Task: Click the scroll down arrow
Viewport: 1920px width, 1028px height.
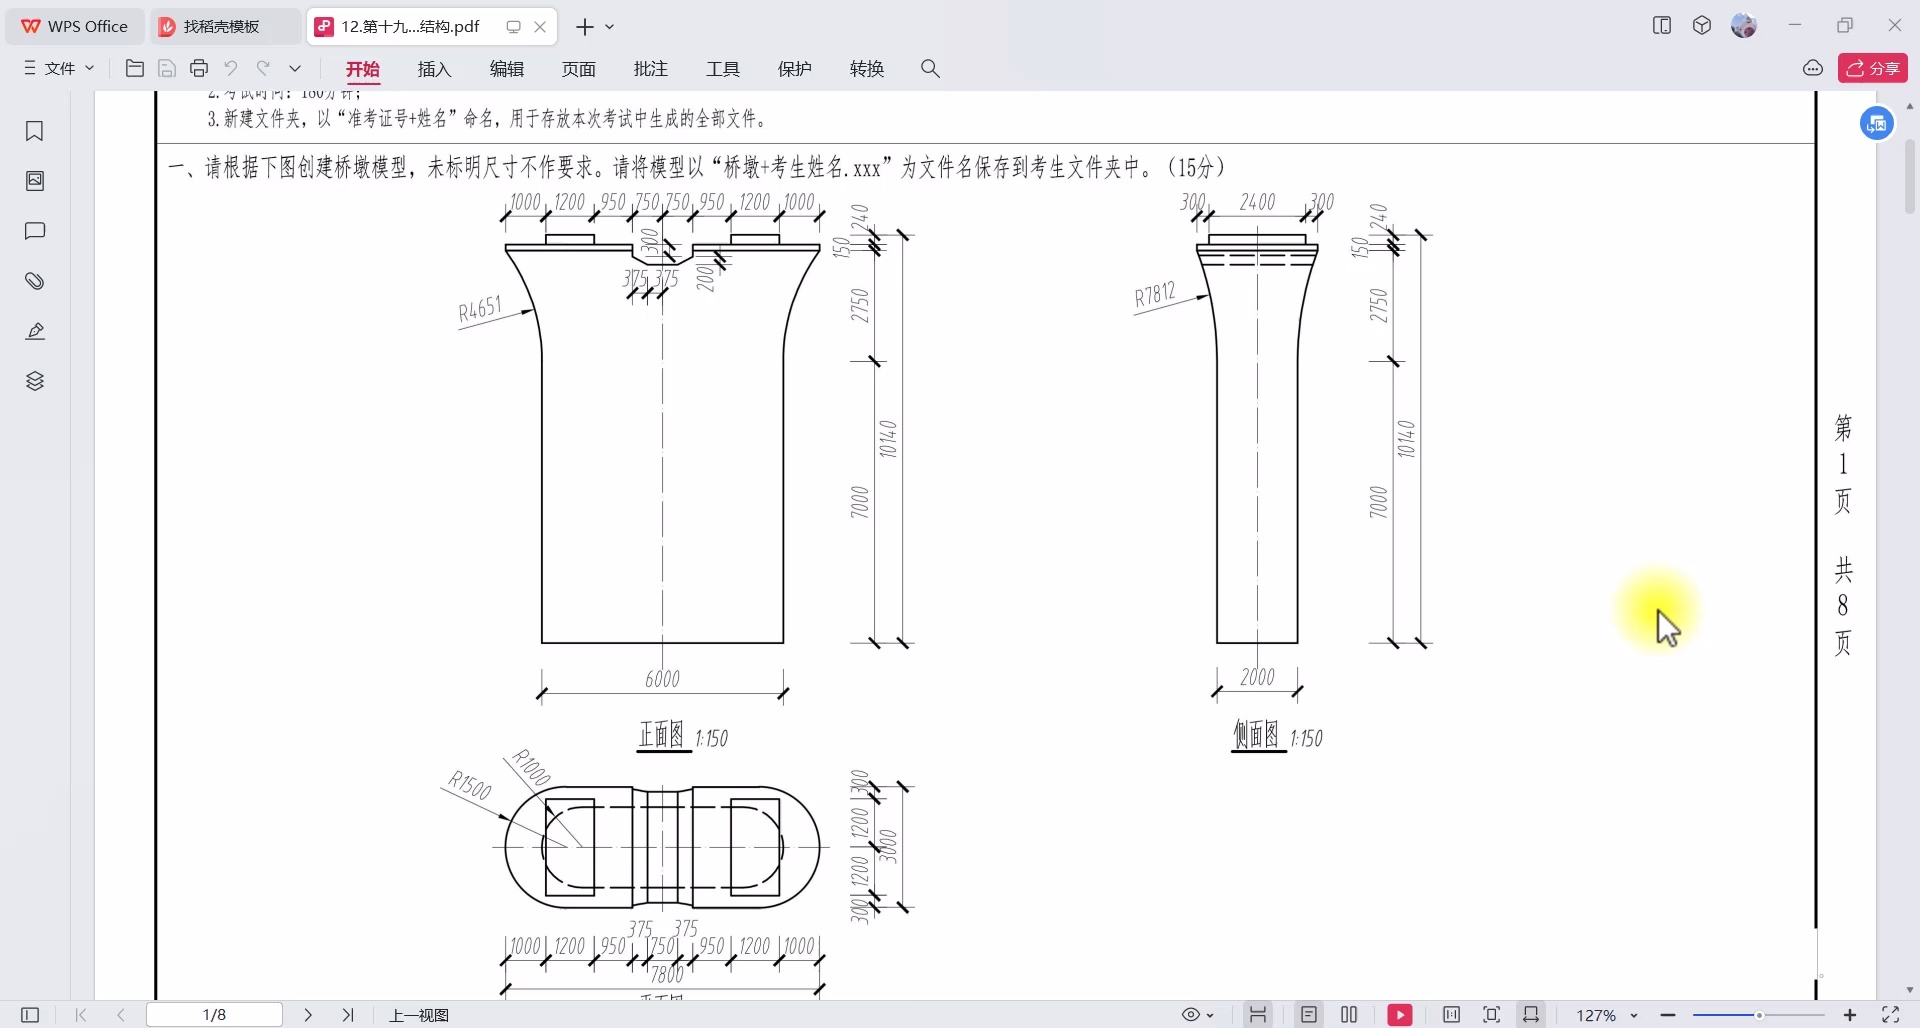Action: 1909,990
